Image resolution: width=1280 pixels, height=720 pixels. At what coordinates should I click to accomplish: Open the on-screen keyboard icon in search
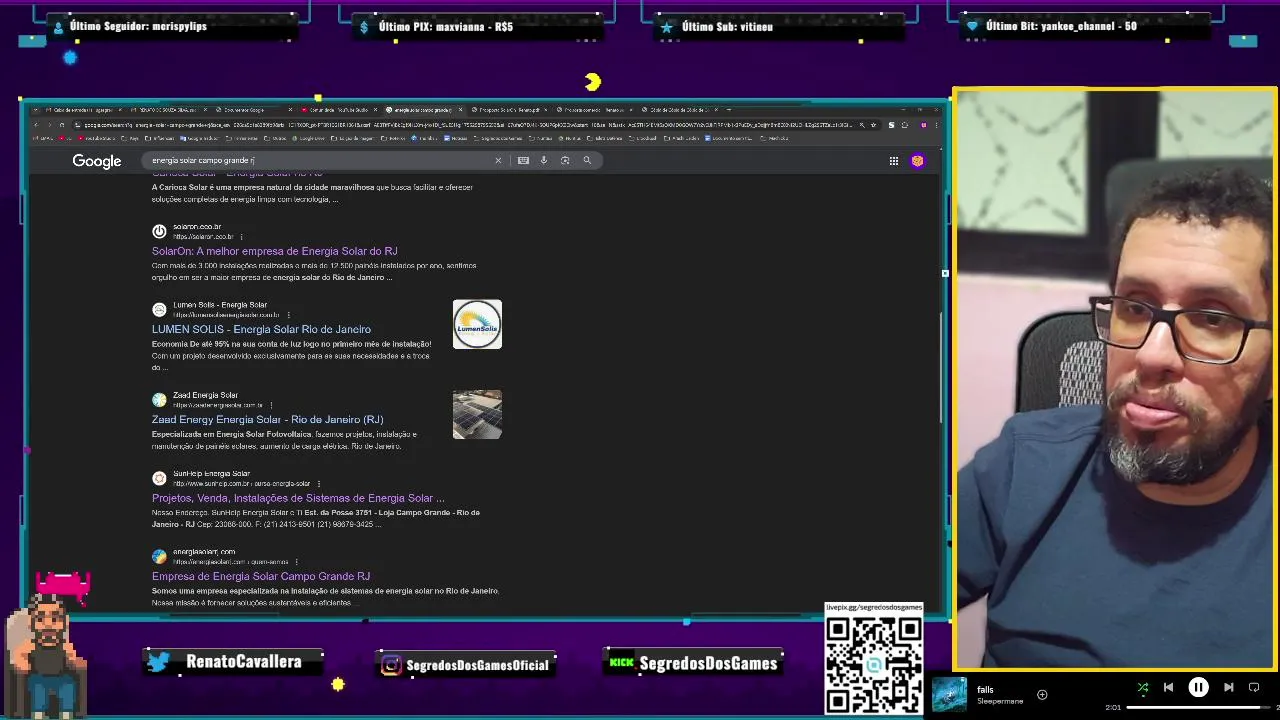[x=523, y=160]
